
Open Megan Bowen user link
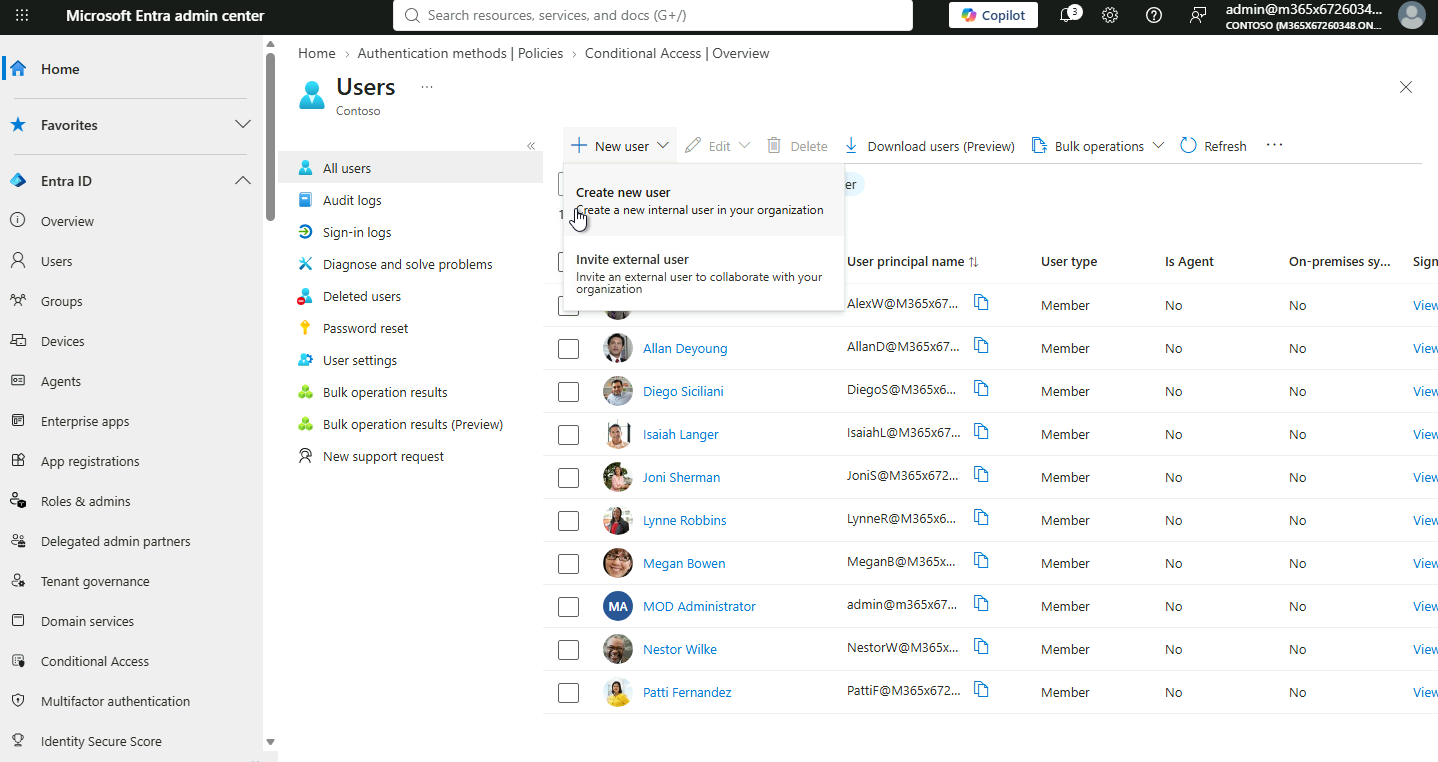[x=684, y=564]
